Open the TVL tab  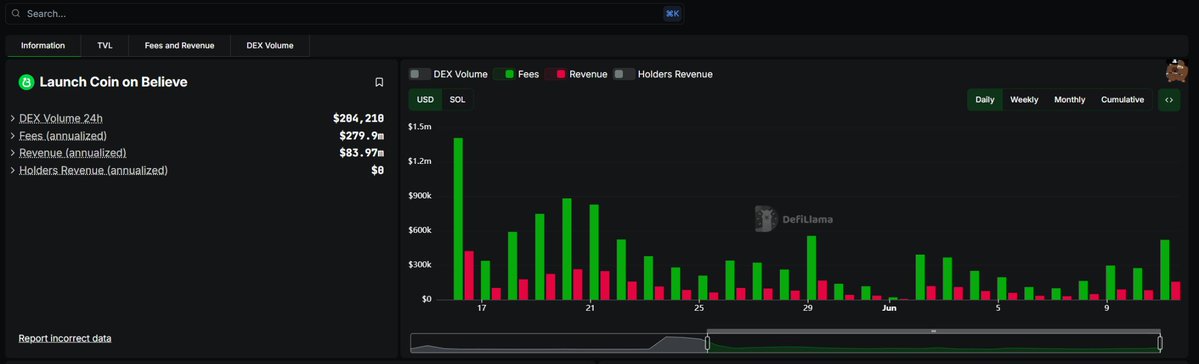pos(105,46)
